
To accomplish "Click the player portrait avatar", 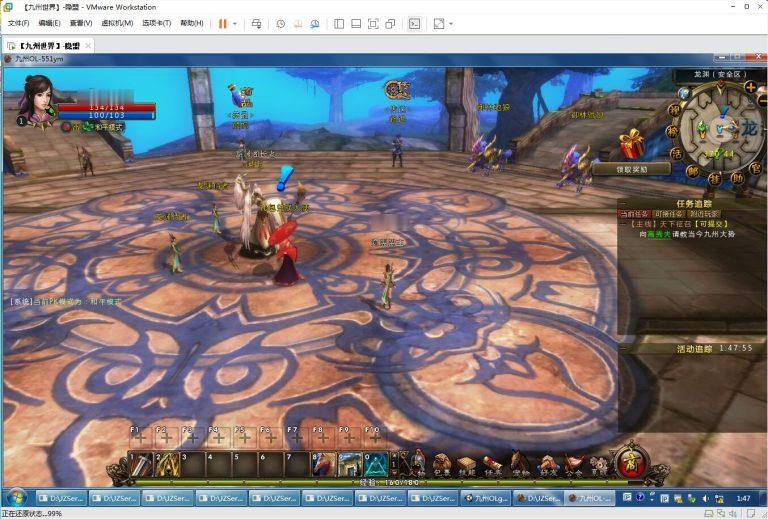I will coord(37,99).
